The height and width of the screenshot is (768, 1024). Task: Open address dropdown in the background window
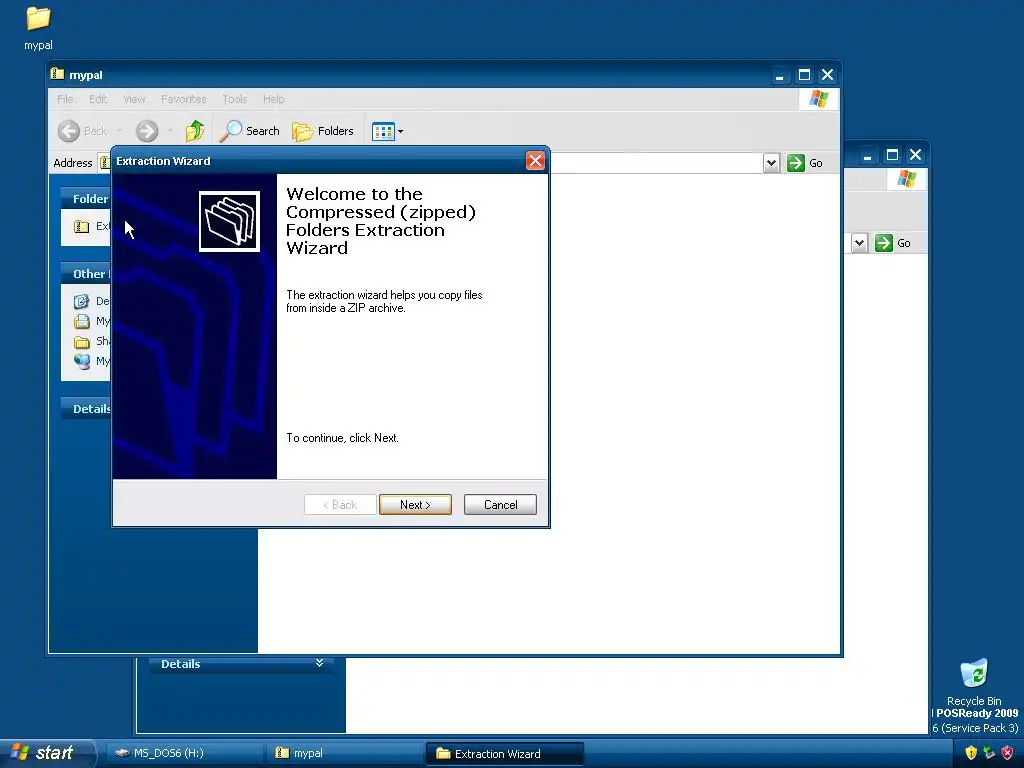[x=859, y=243]
